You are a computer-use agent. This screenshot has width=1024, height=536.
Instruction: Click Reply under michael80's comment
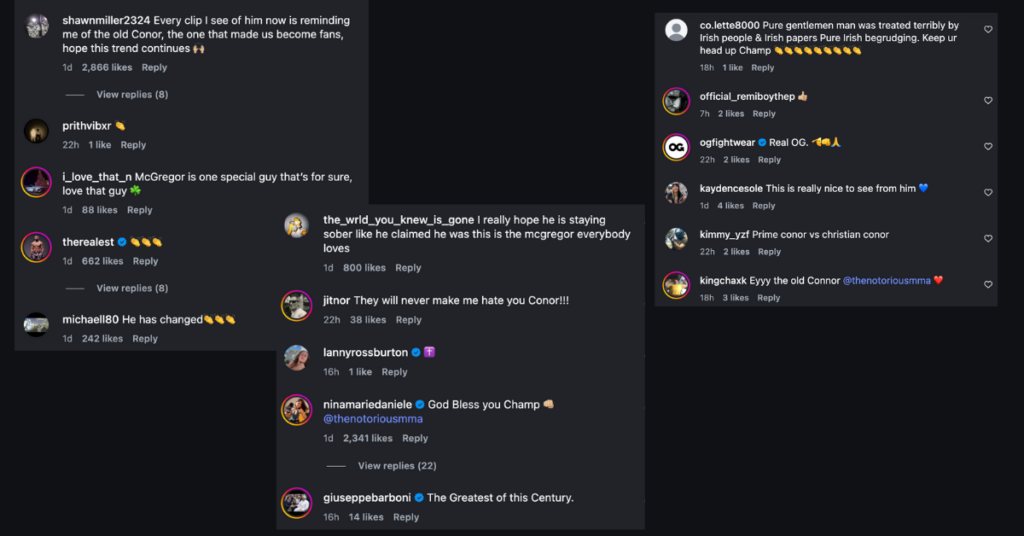(145, 339)
